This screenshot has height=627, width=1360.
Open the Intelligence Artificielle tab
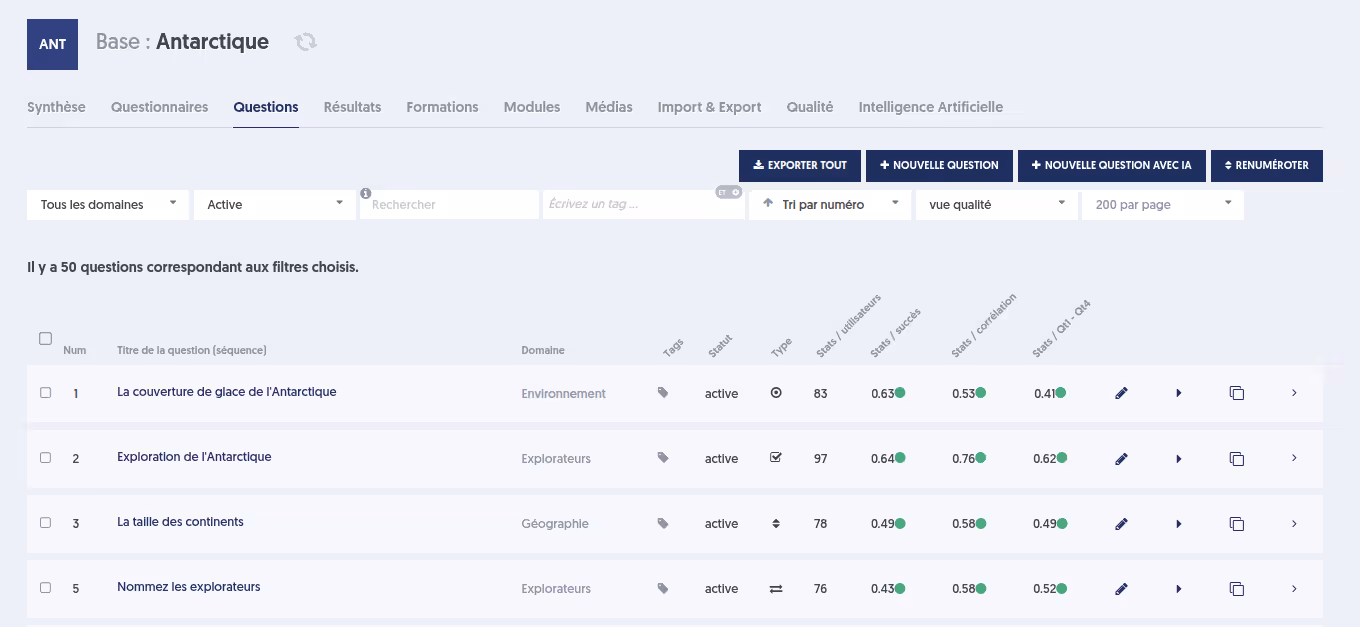[x=931, y=107]
